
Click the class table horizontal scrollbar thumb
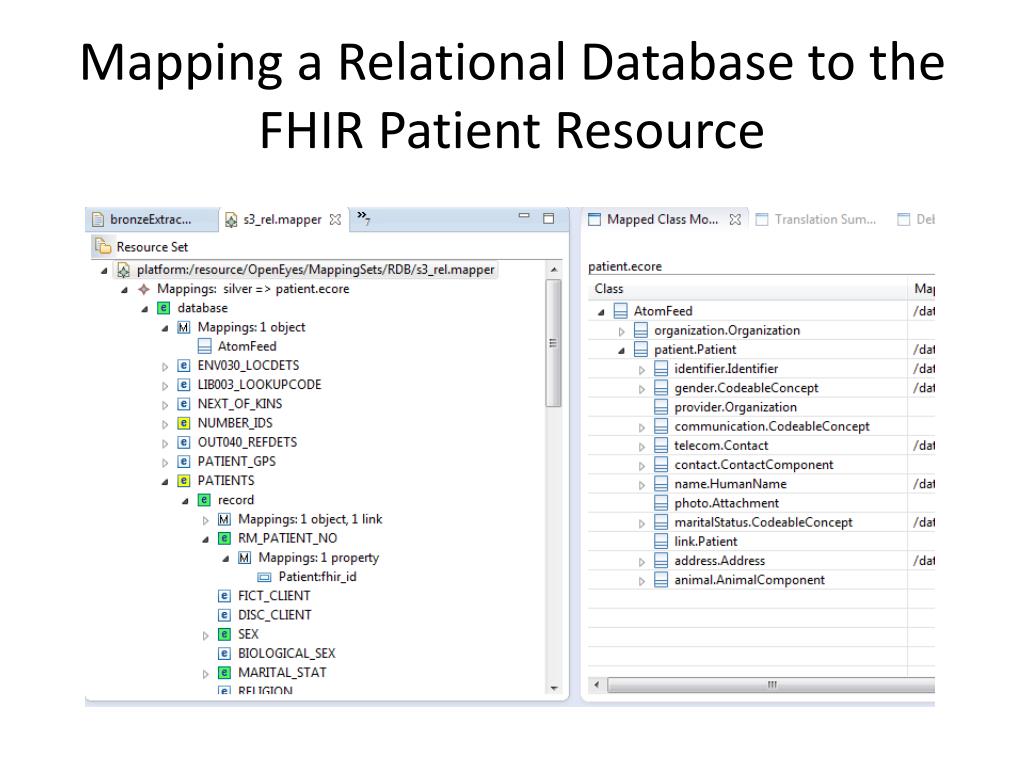point(771,685)
